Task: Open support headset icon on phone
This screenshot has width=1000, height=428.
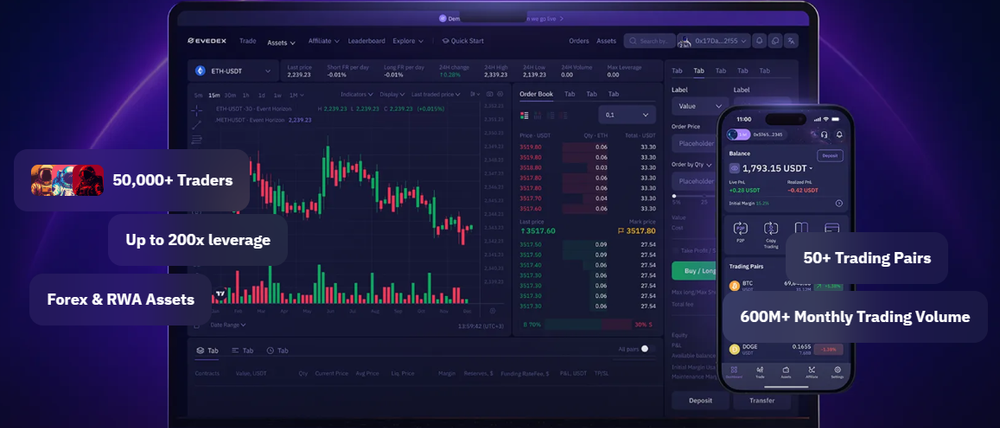Action: coord(825,135)
